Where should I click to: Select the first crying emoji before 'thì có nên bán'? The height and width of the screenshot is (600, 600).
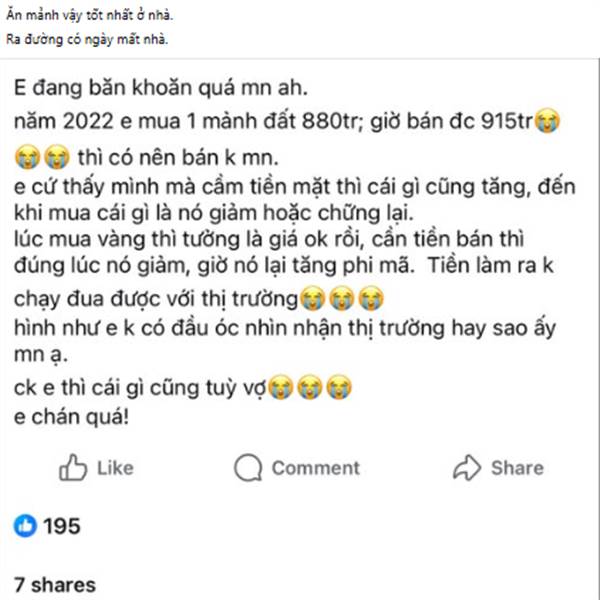click(x=28, y=157)
